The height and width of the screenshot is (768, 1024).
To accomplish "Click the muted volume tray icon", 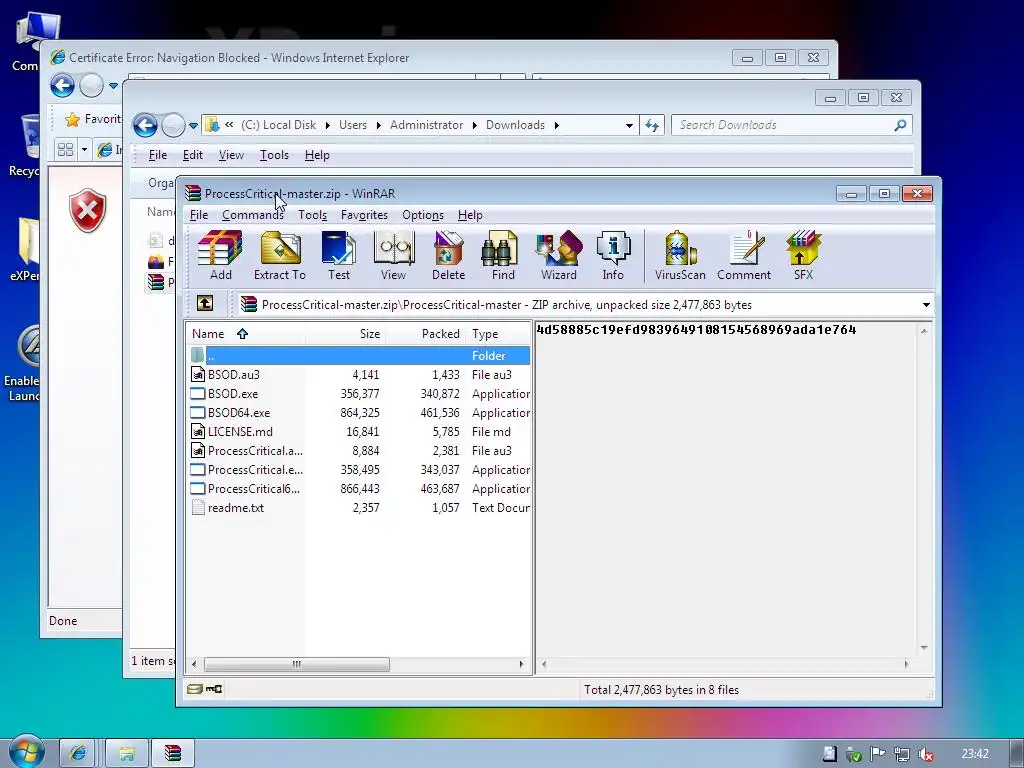I will click(925, 754).
